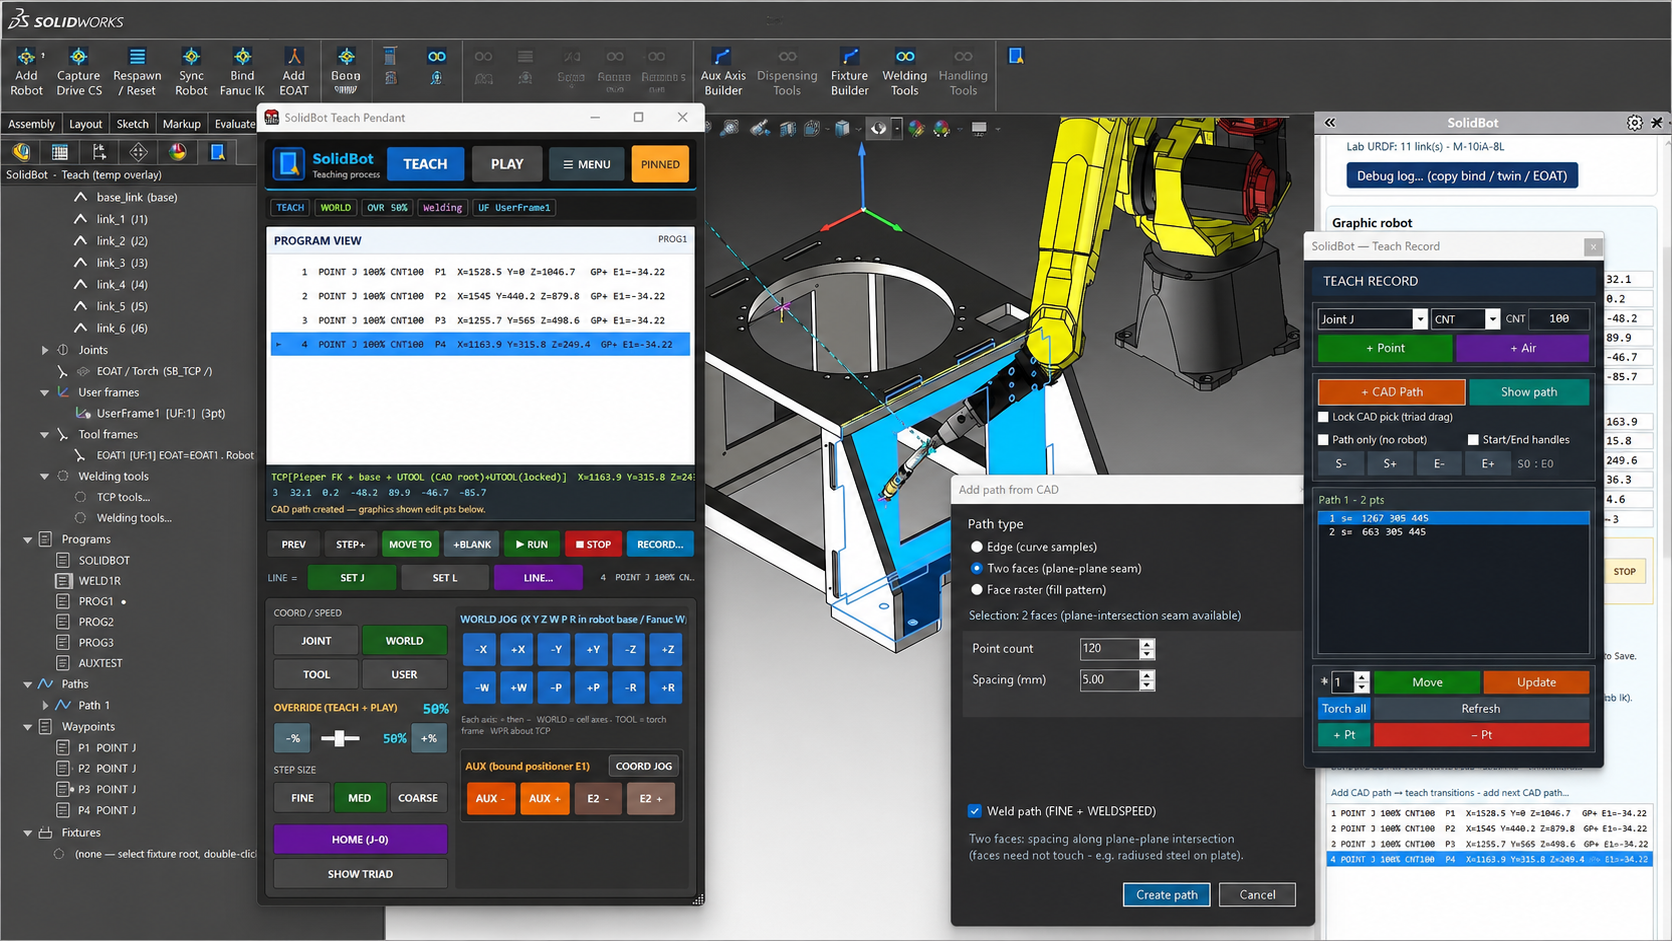The width and height of the screenshot is (1672, 941).
Task: Collapse the Programs tree node
Action: click(x=28, y=539)
